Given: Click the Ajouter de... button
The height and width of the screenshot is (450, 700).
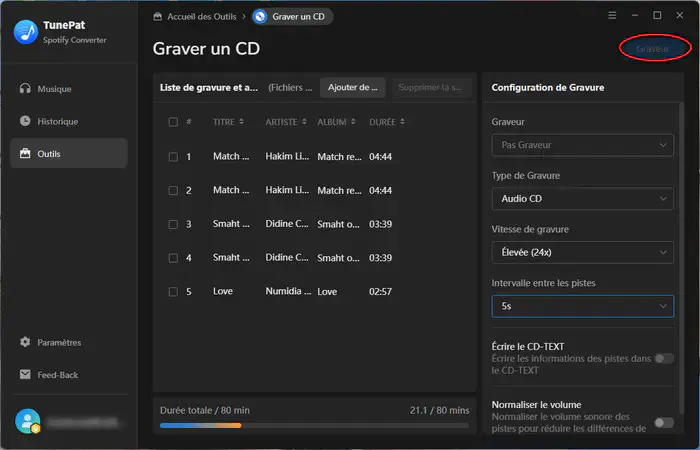Looking at the screenshot, I should 352,88.
